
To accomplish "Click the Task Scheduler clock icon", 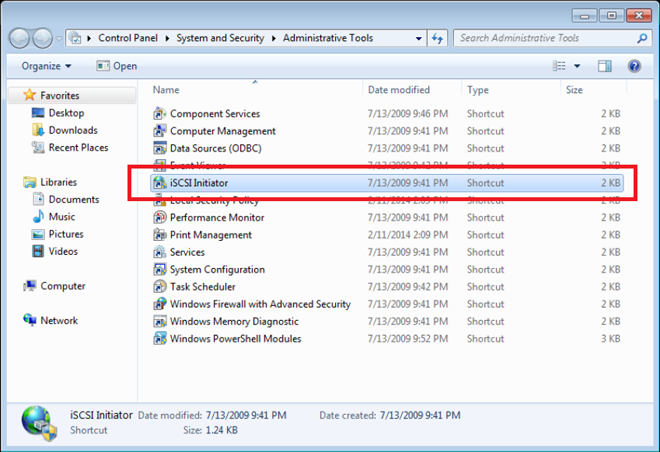I will point(160,287).
